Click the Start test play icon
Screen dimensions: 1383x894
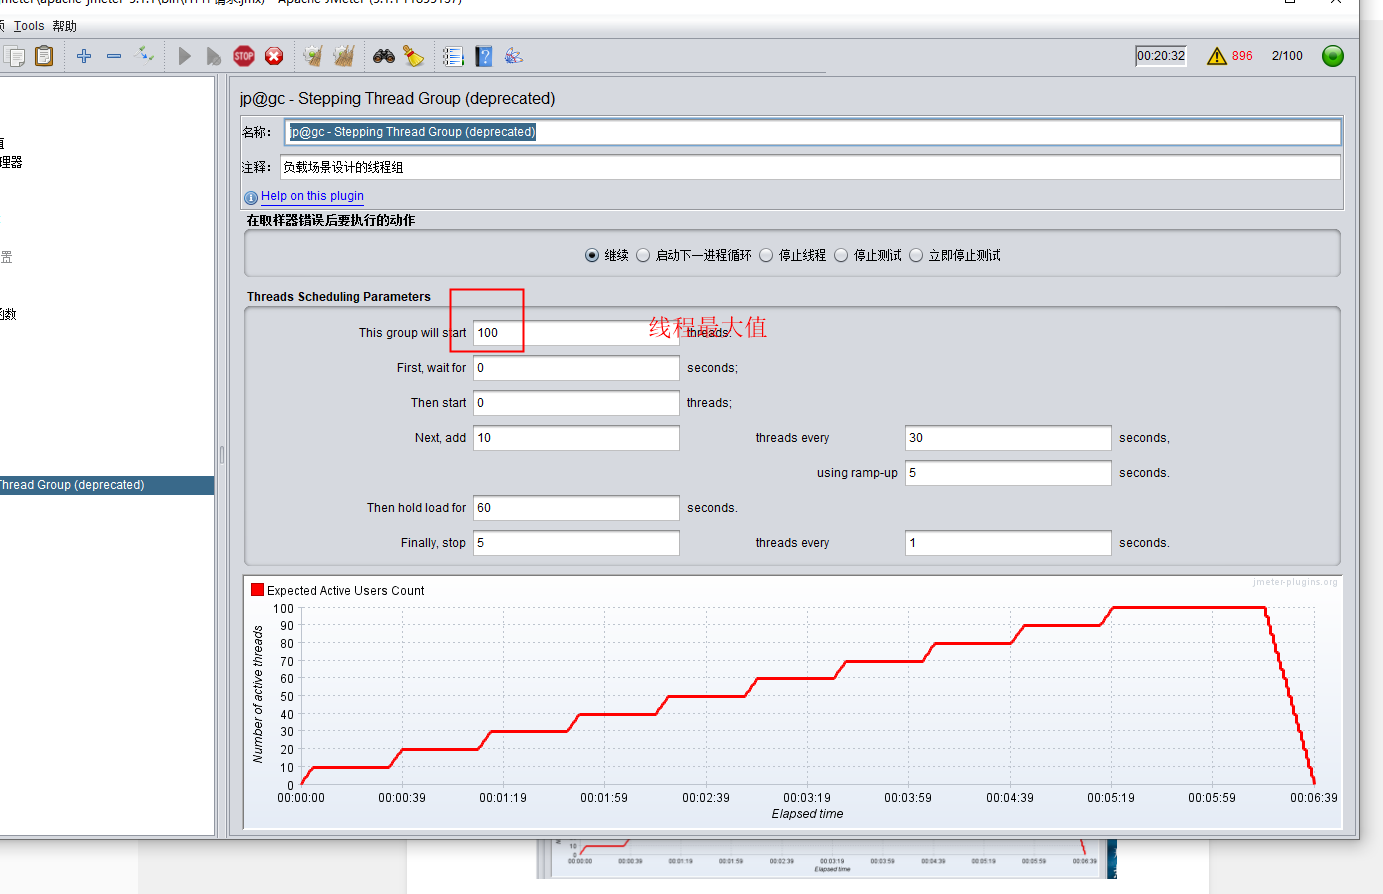click(184, 56)
